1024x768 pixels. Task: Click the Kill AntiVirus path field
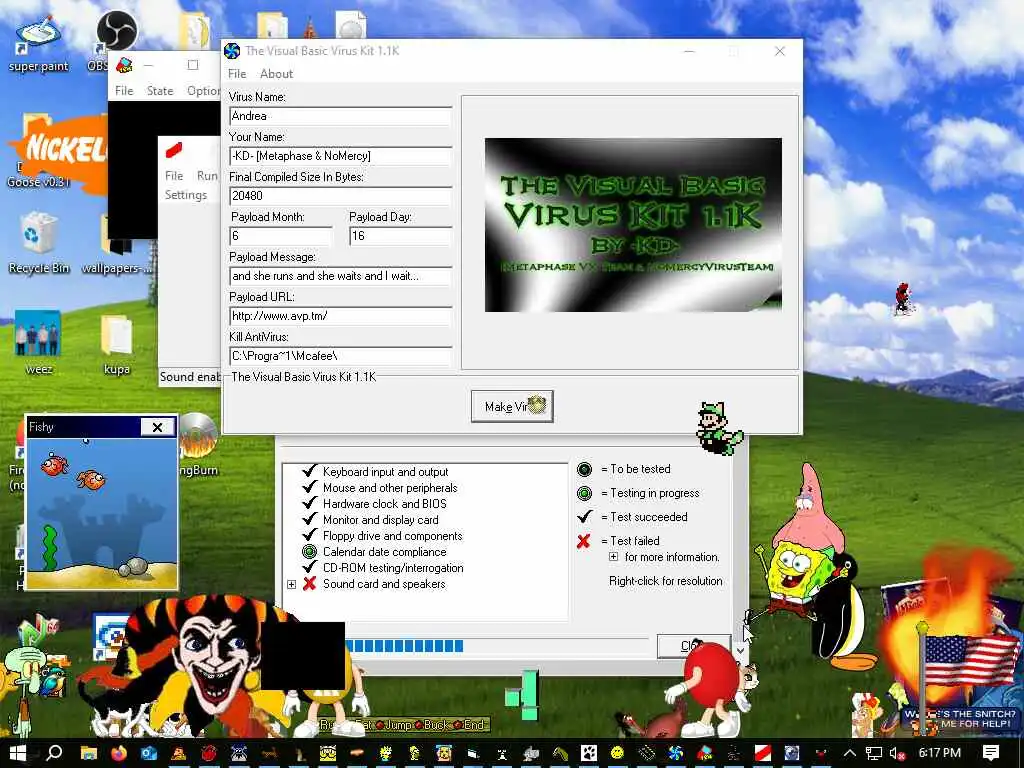pos(340,356)
